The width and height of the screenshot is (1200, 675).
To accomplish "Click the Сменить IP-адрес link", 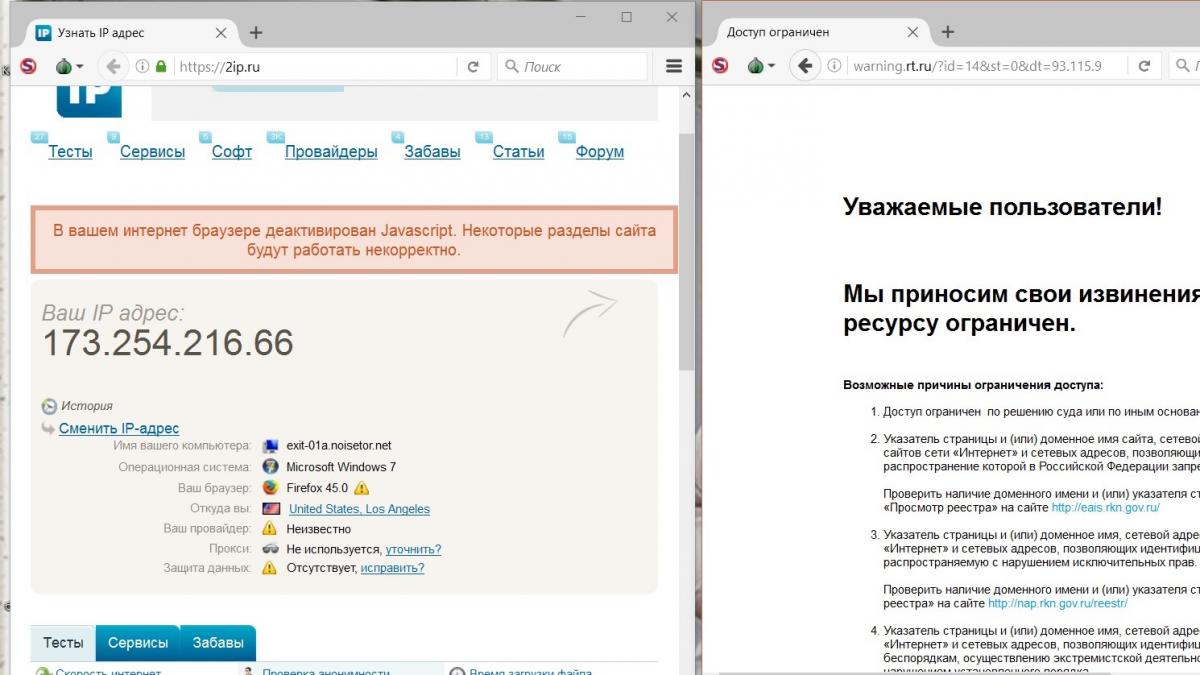I will point(119,428).
